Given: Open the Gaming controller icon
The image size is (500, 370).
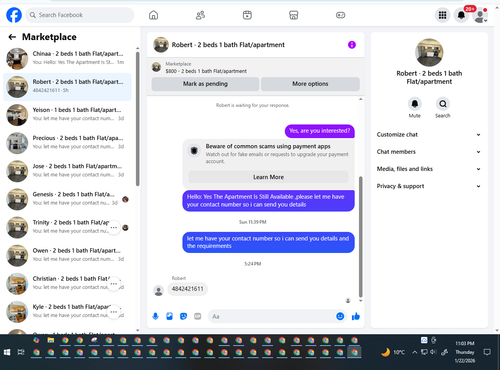Looking at the screenshot, I should click(x=340, y=15).
